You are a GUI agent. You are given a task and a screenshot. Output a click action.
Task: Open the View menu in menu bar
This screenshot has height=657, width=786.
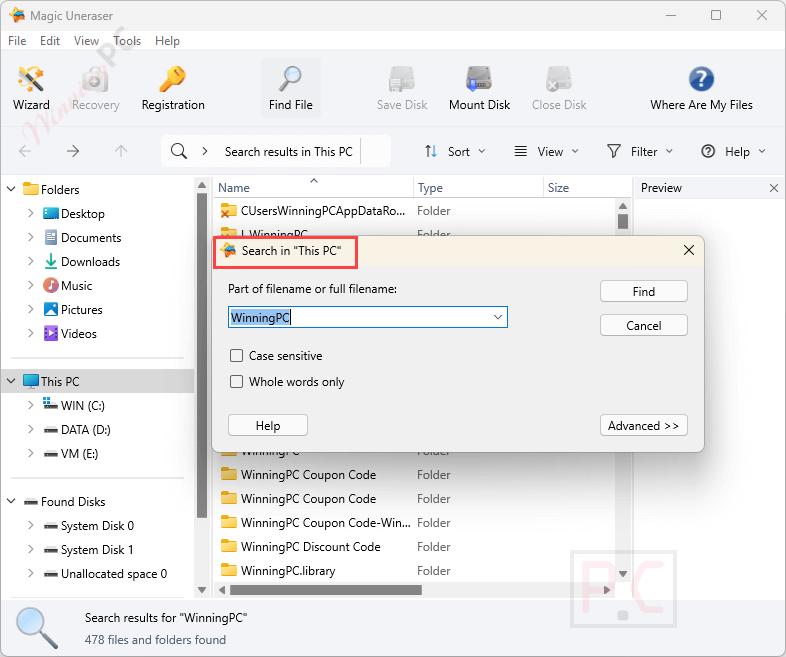(x=86, y=41)
